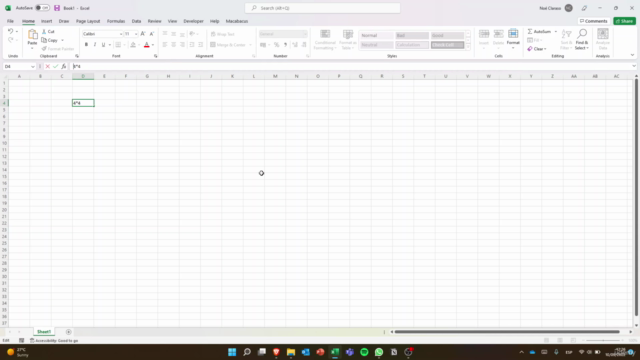The height and width of the screenshot is (360, 640).
Task: Switch to the Formulas tab
Action: point(116,21)
